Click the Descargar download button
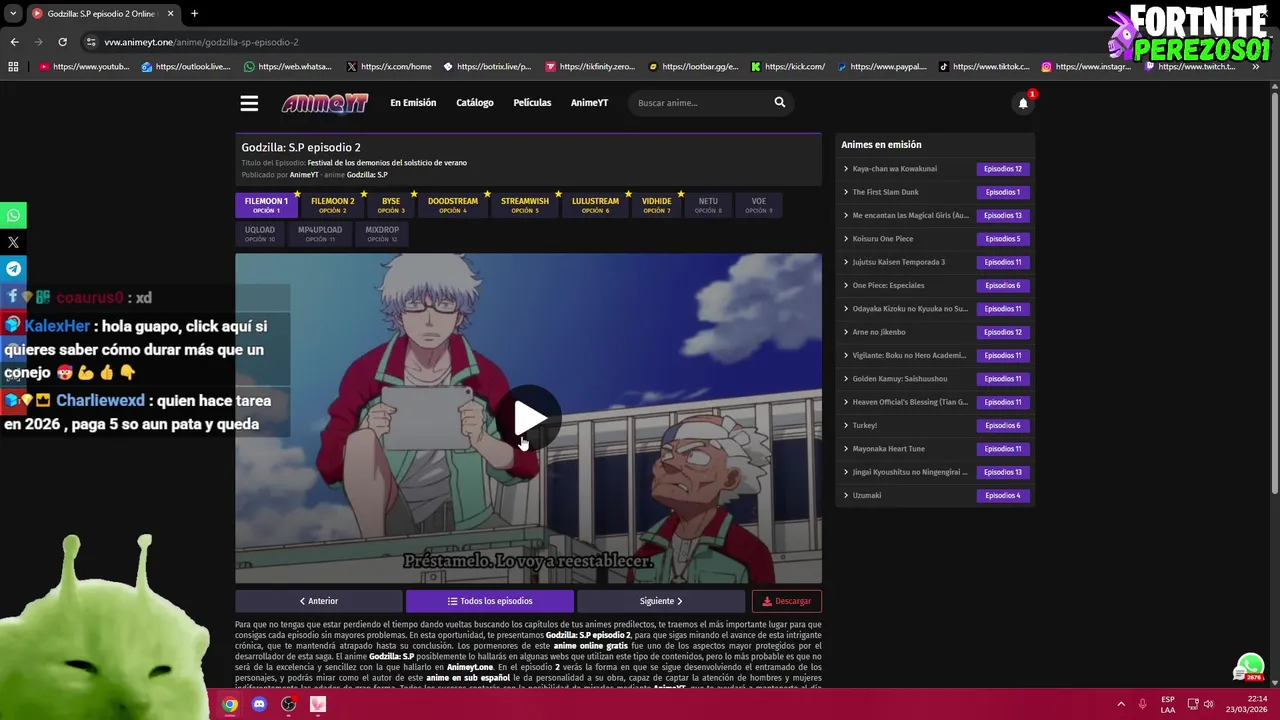The height and width of the screenshot is (720, 1280). [787, 601]
